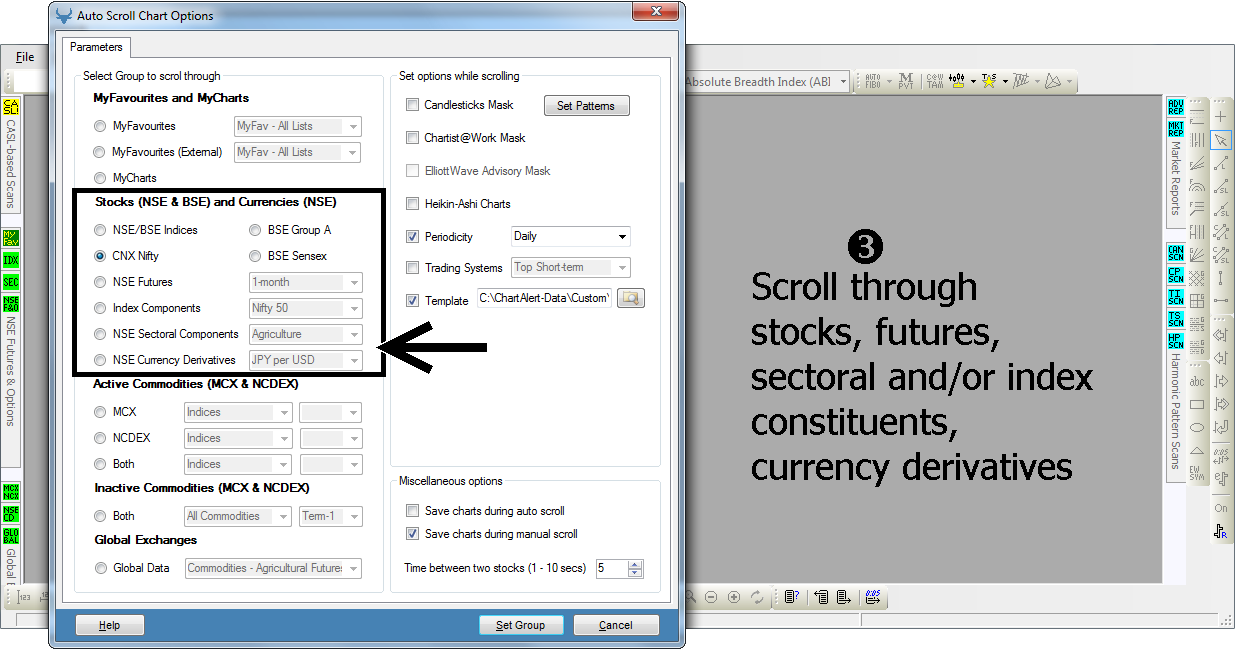Screen dimensions: 1235x650
Task: Click the zoom in magnifier in bottom toolbar
Action: point(734,597)
